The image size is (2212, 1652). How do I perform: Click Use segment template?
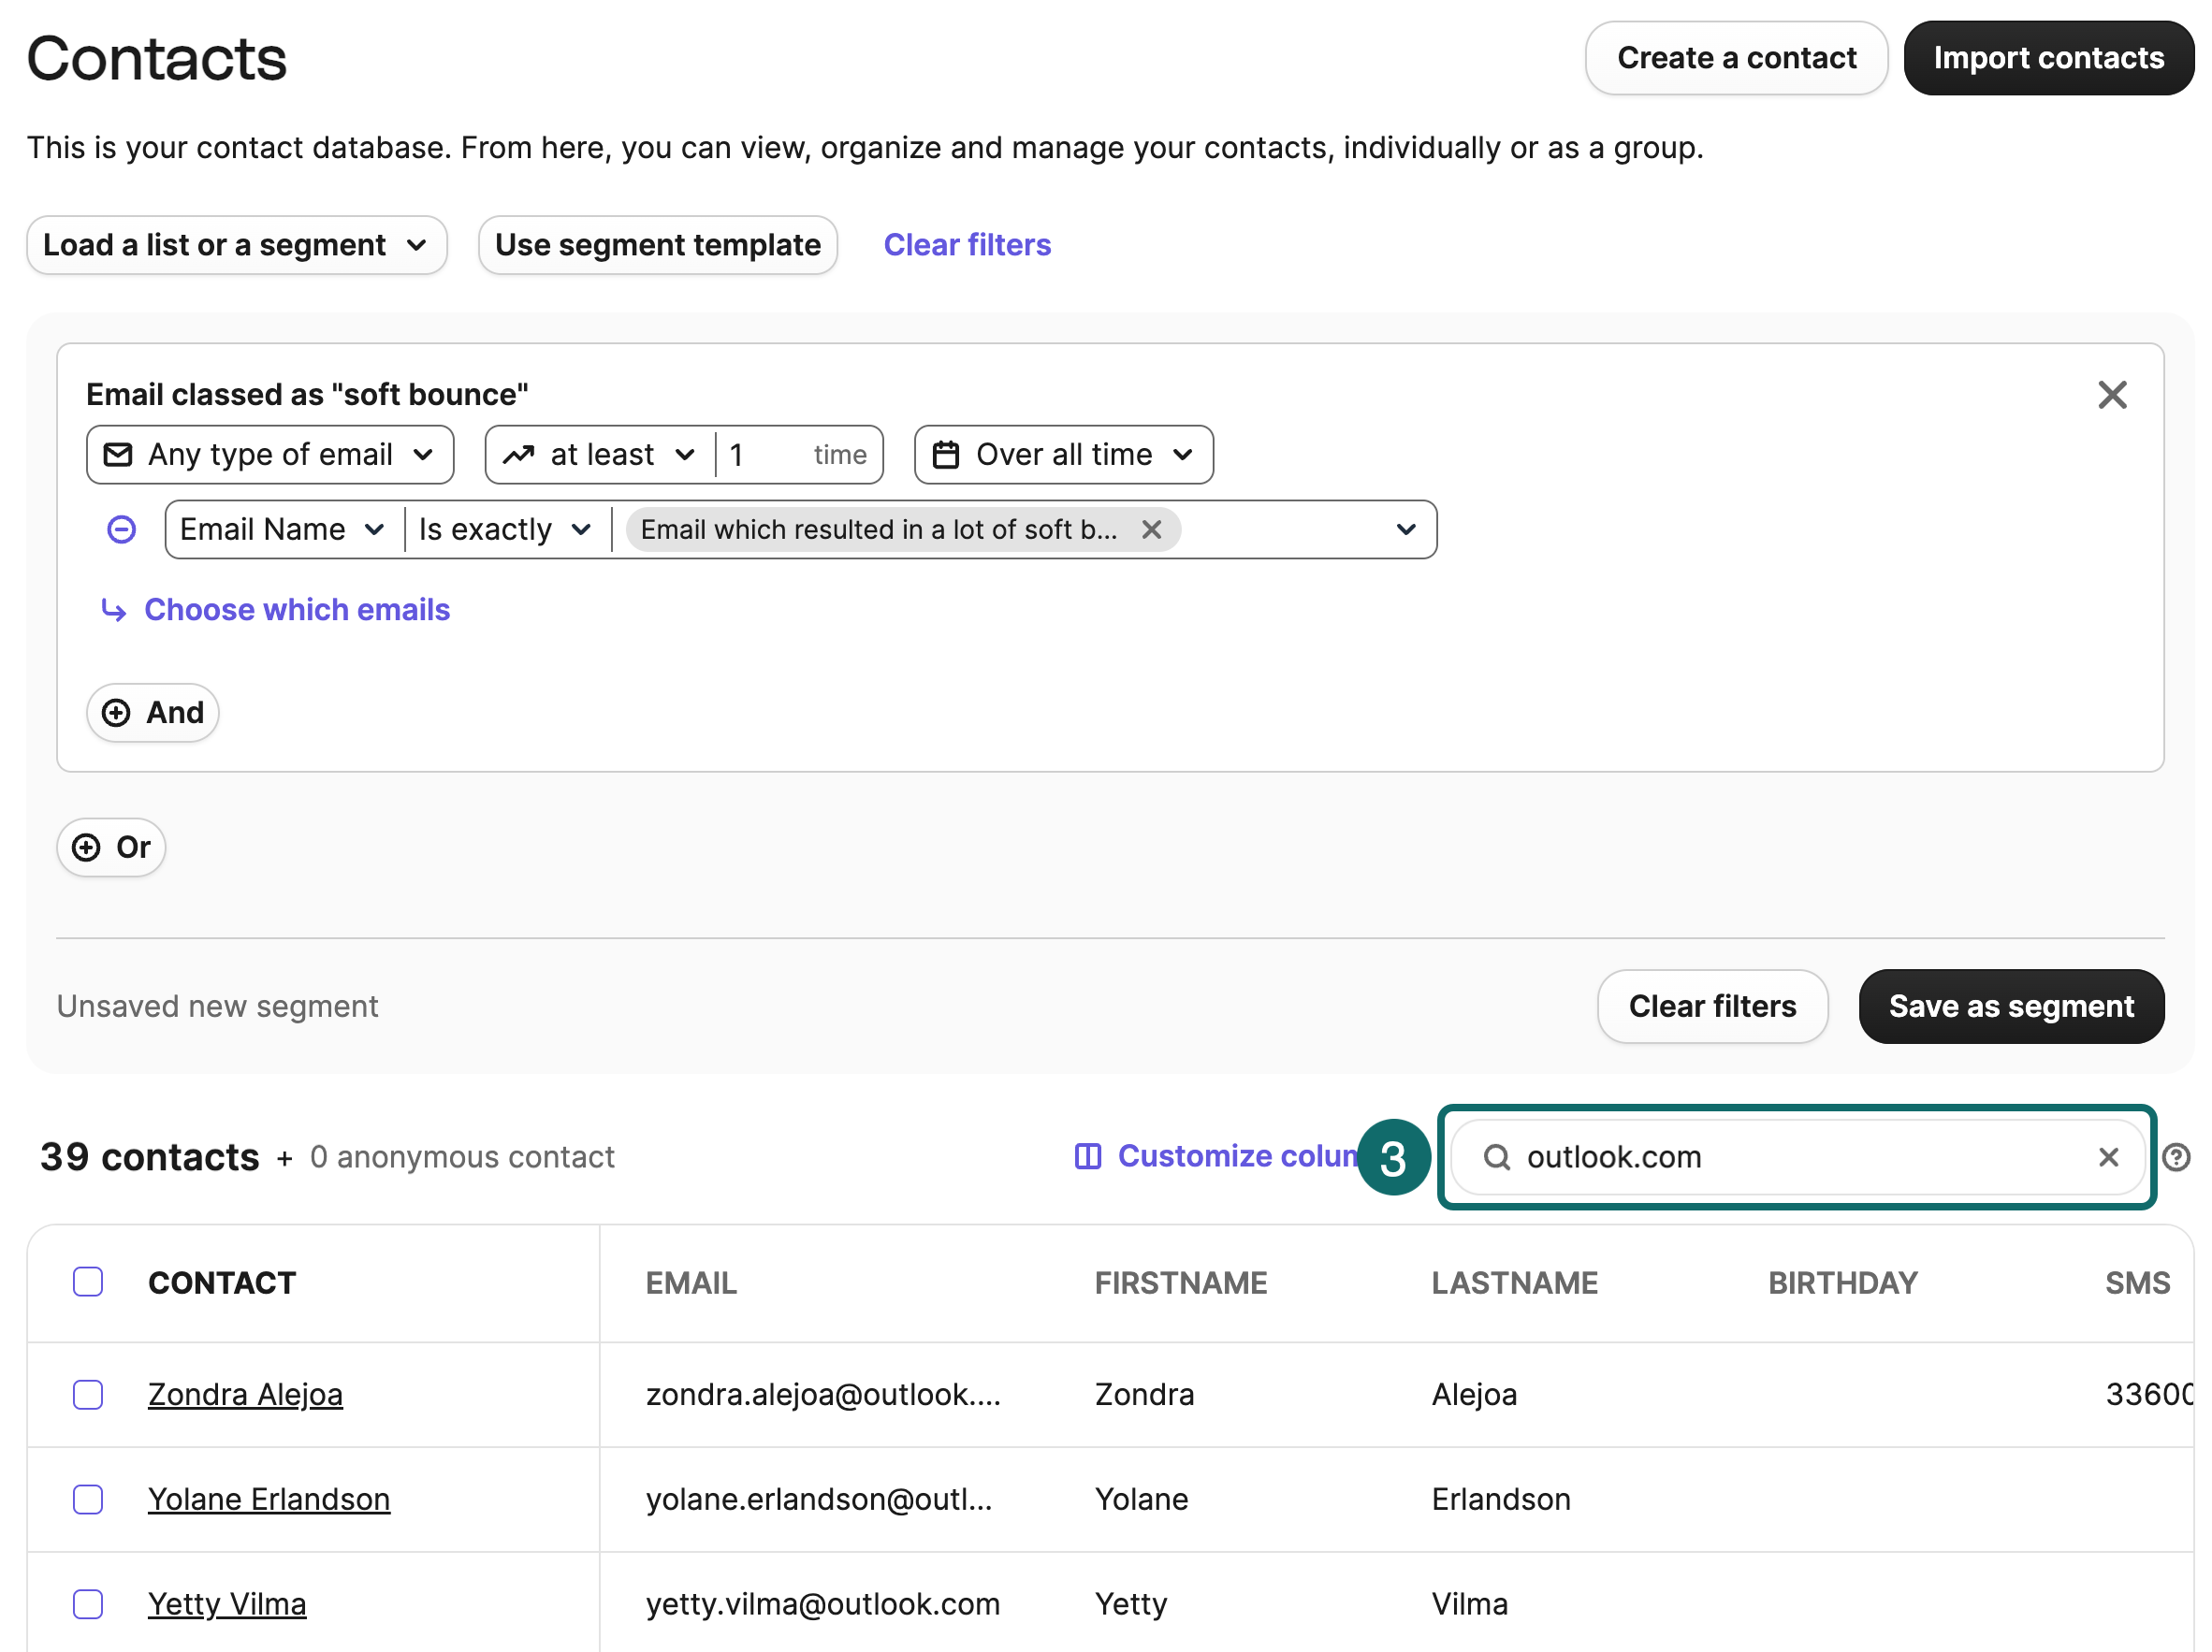[x=657, y=245]
